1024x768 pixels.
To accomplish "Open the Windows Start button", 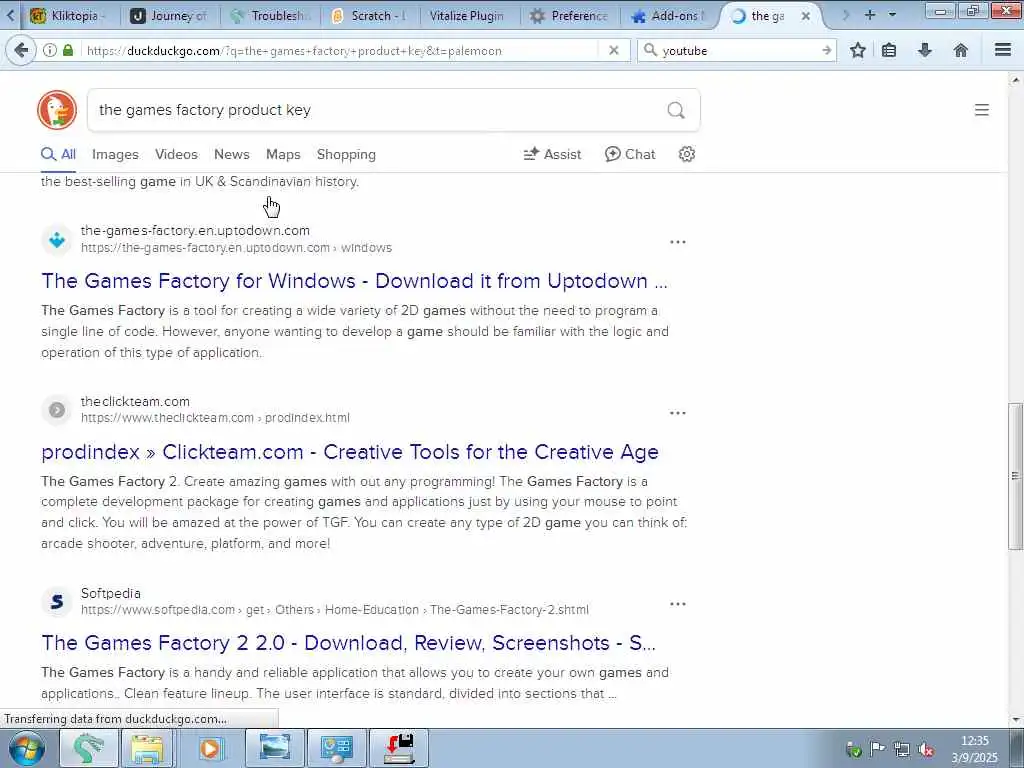I will (27, 748).
